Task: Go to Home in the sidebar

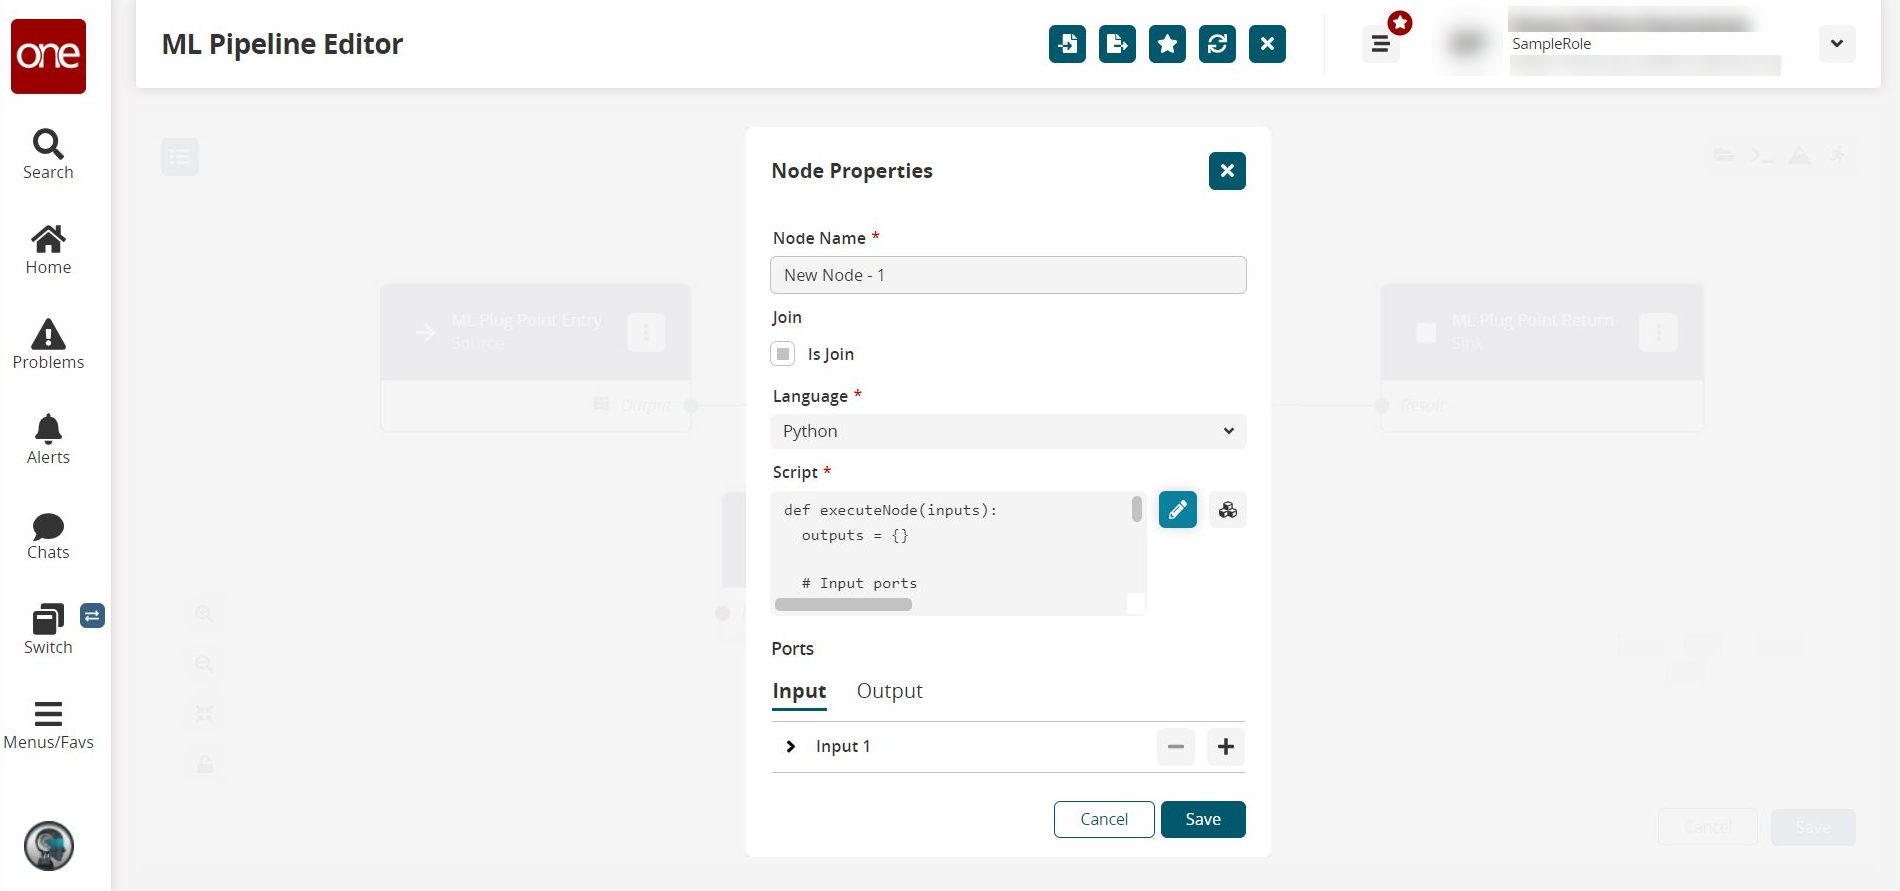Action: click(48, 250)
